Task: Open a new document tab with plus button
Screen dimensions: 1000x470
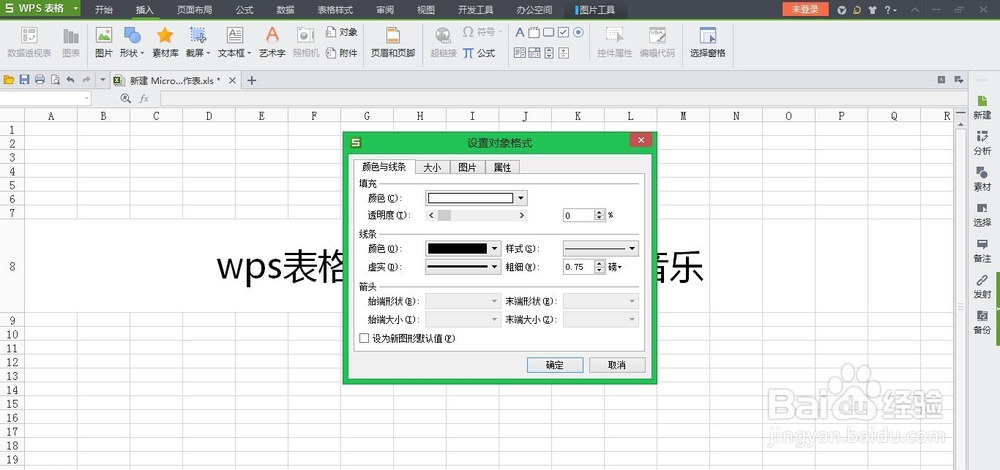Action: click(251, 80)
